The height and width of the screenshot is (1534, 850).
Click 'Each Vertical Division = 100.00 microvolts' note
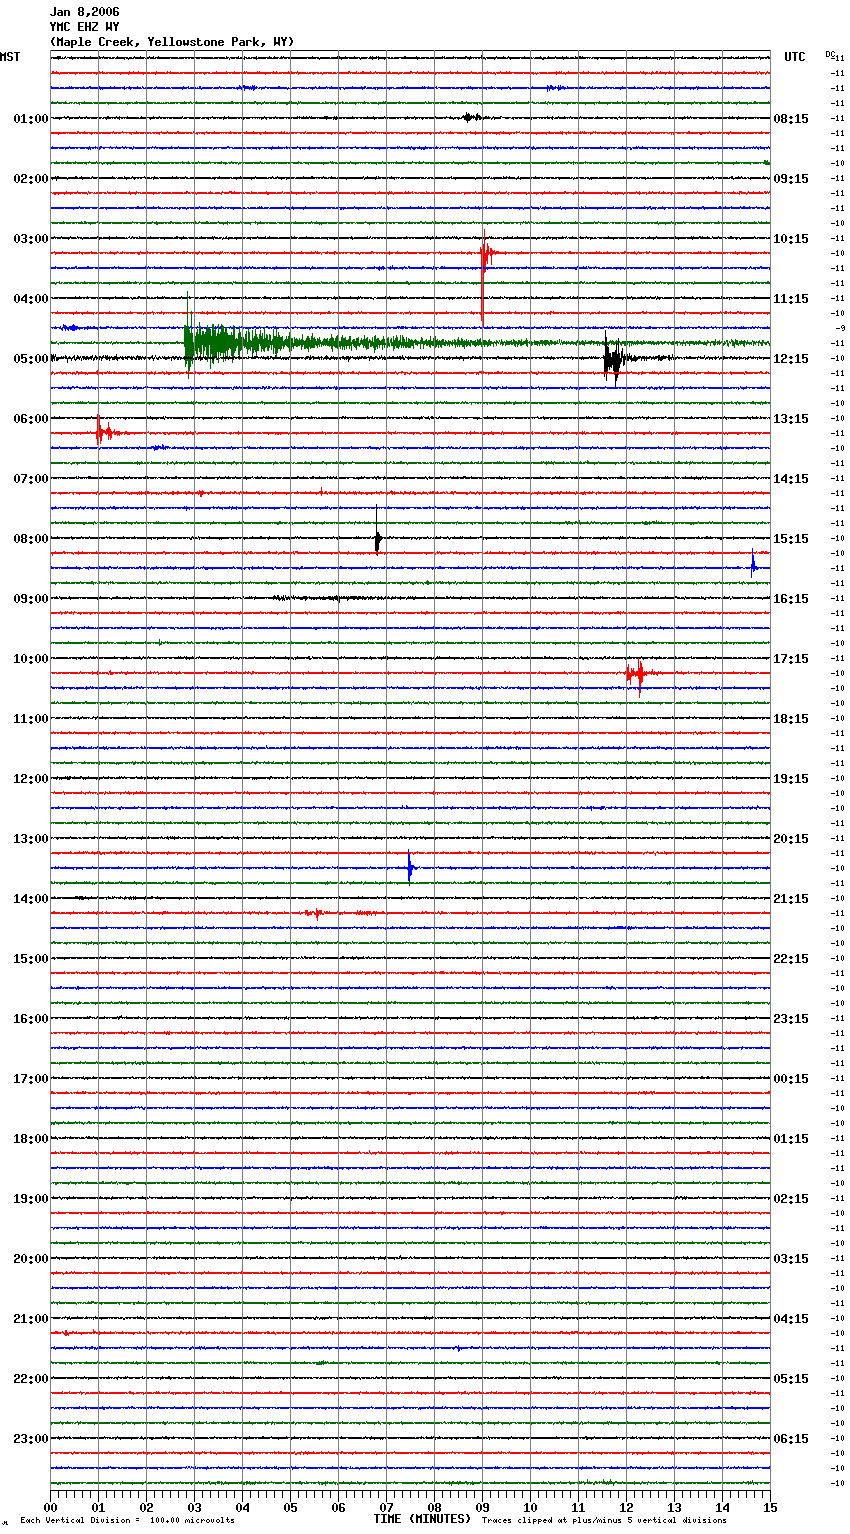pos(128,1521)
